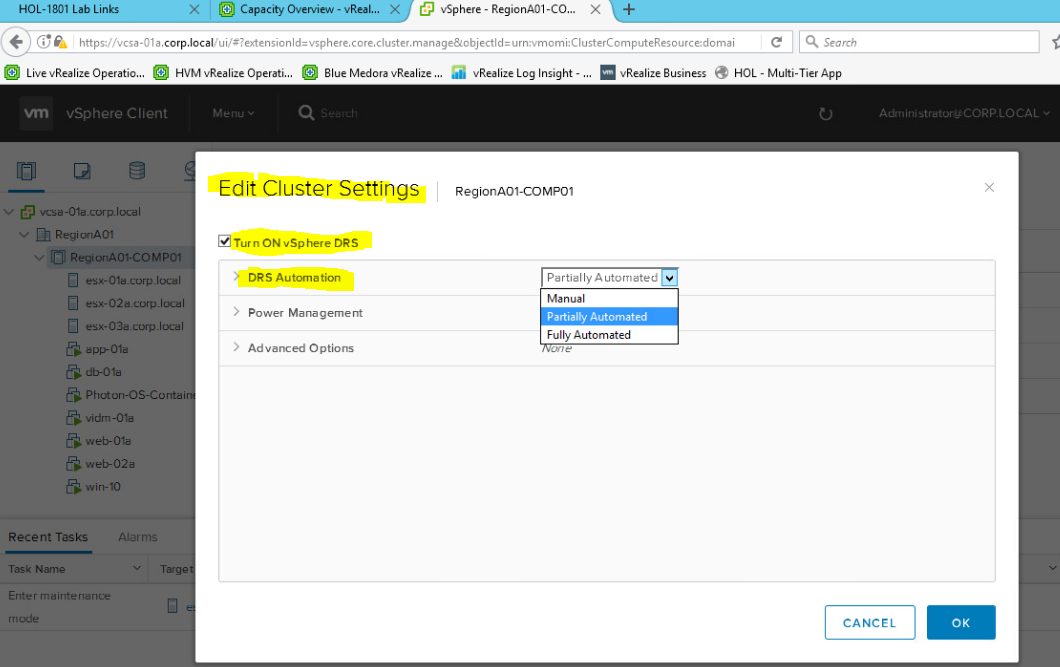Click the page reload icon in address bar

[777, 42]
